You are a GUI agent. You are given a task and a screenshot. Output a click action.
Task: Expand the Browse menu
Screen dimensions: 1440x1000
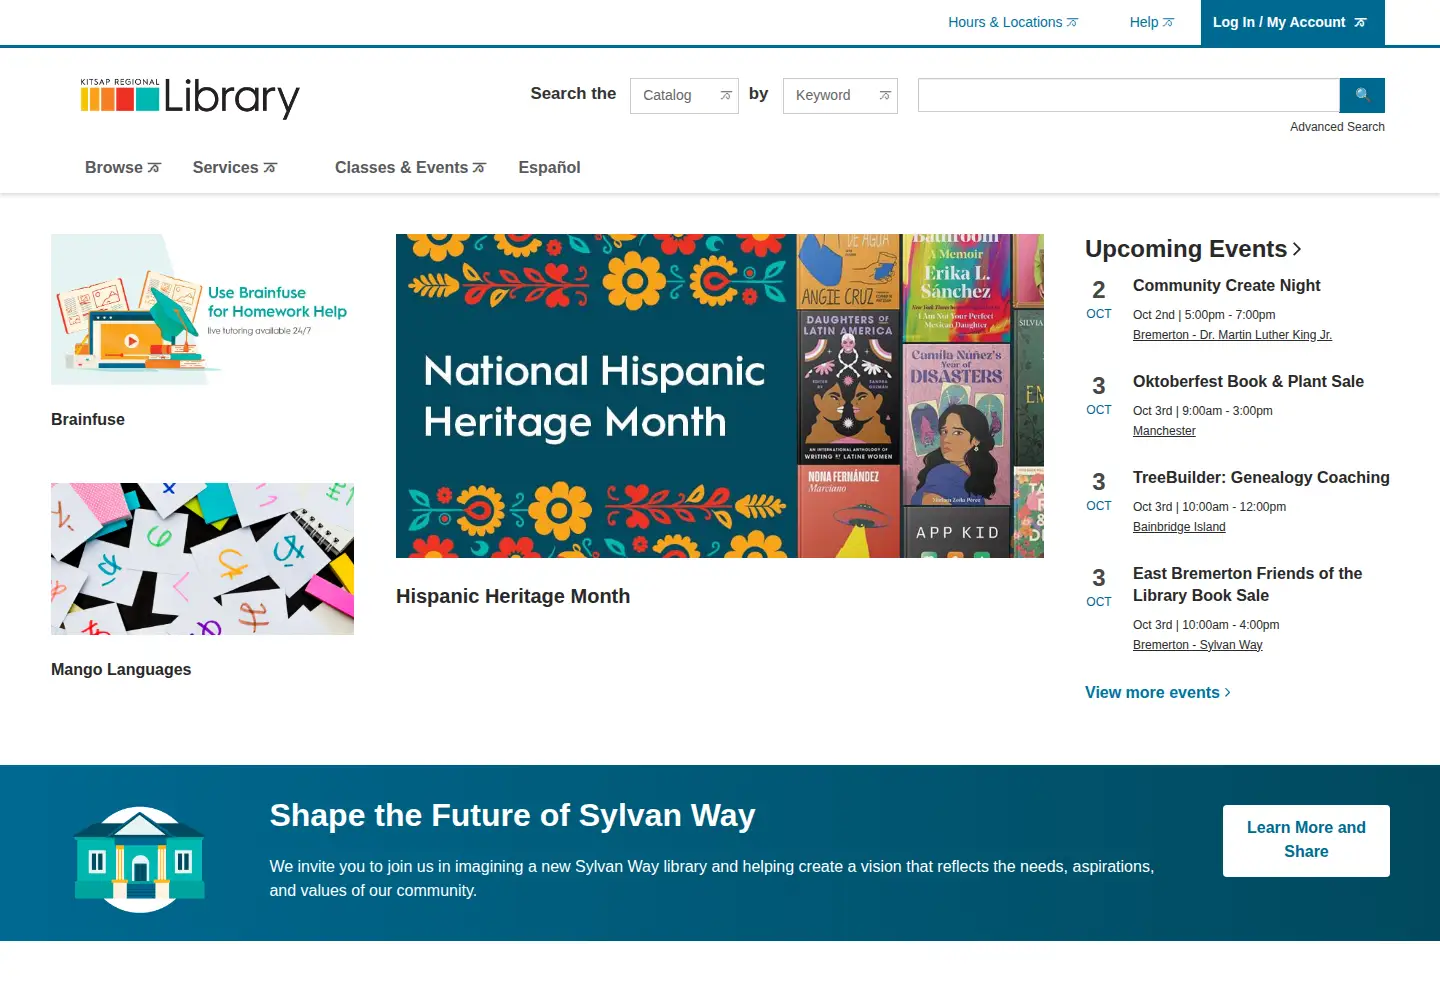(x=122, y=167)
